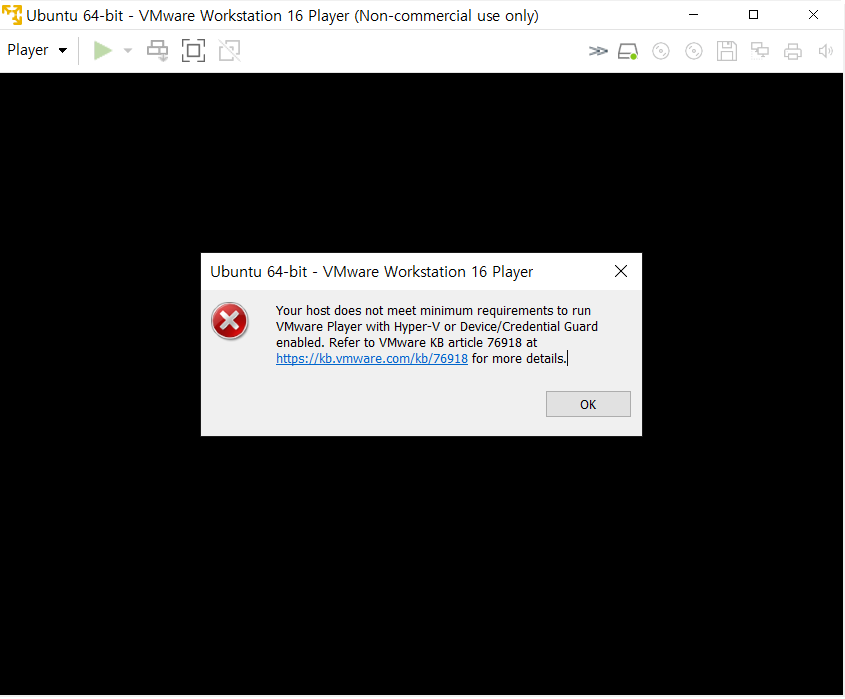
Task: Click the sound card speaker icon
Action: 826,51
